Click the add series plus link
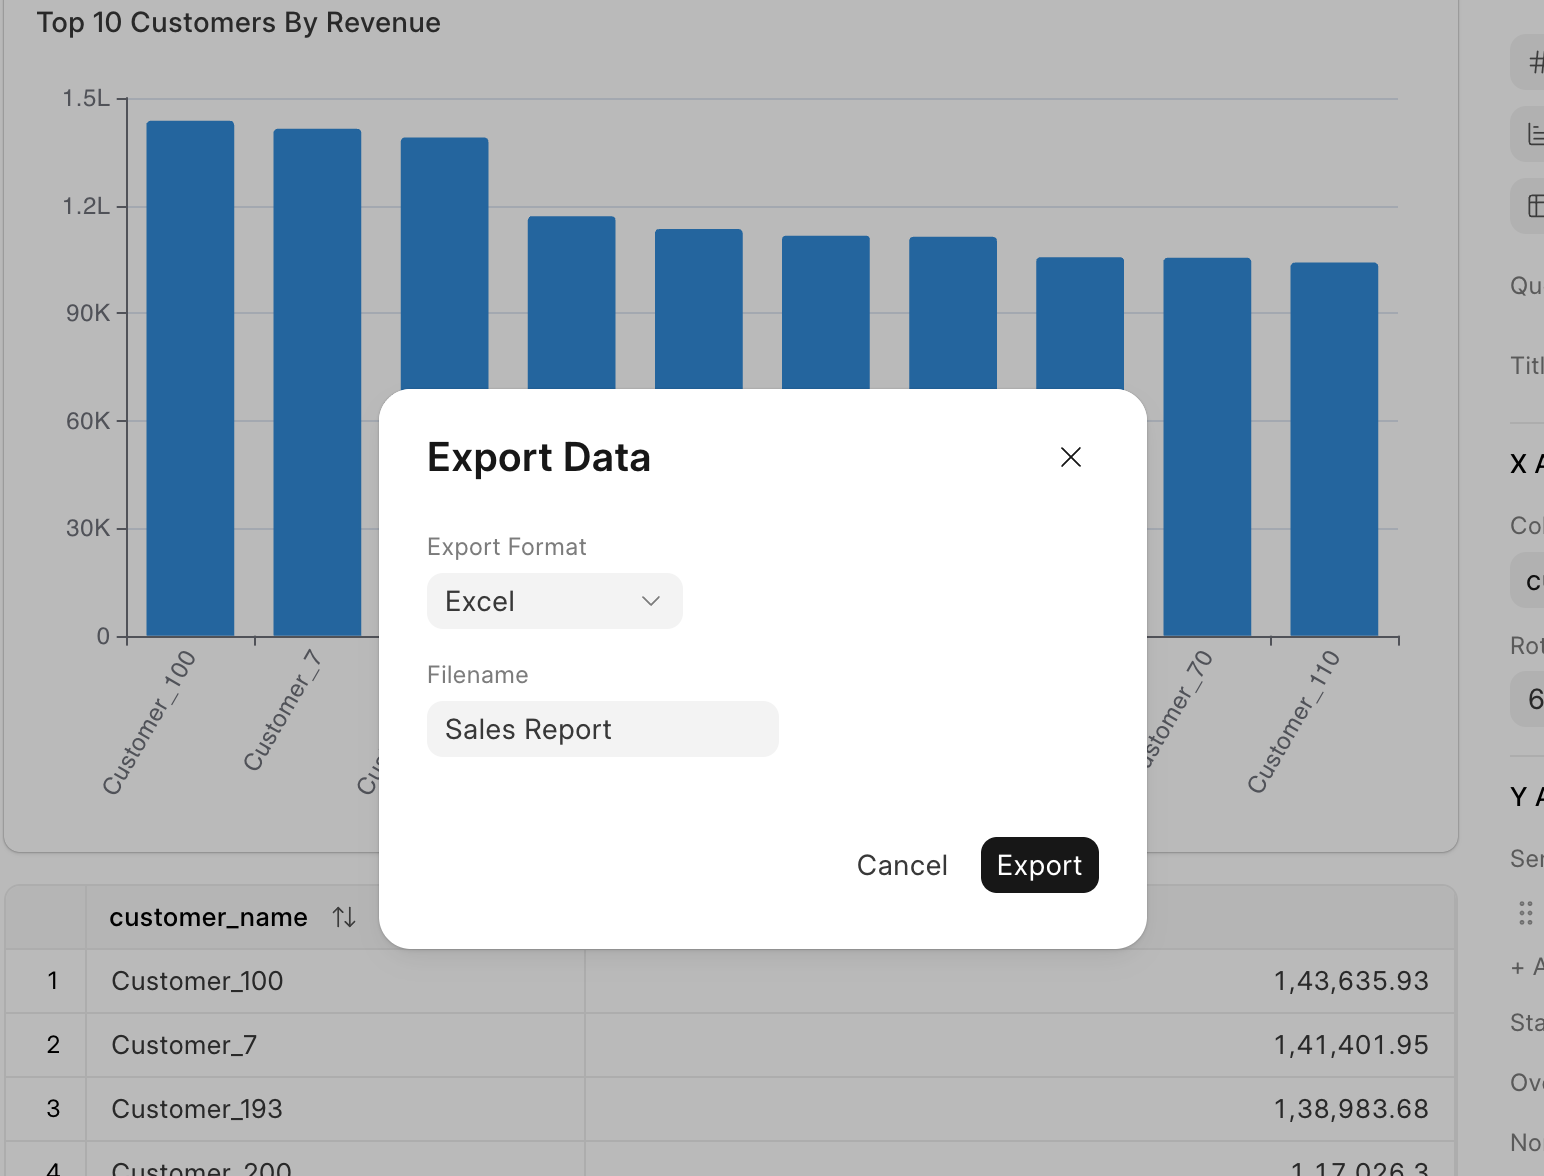 (1526, 967)
